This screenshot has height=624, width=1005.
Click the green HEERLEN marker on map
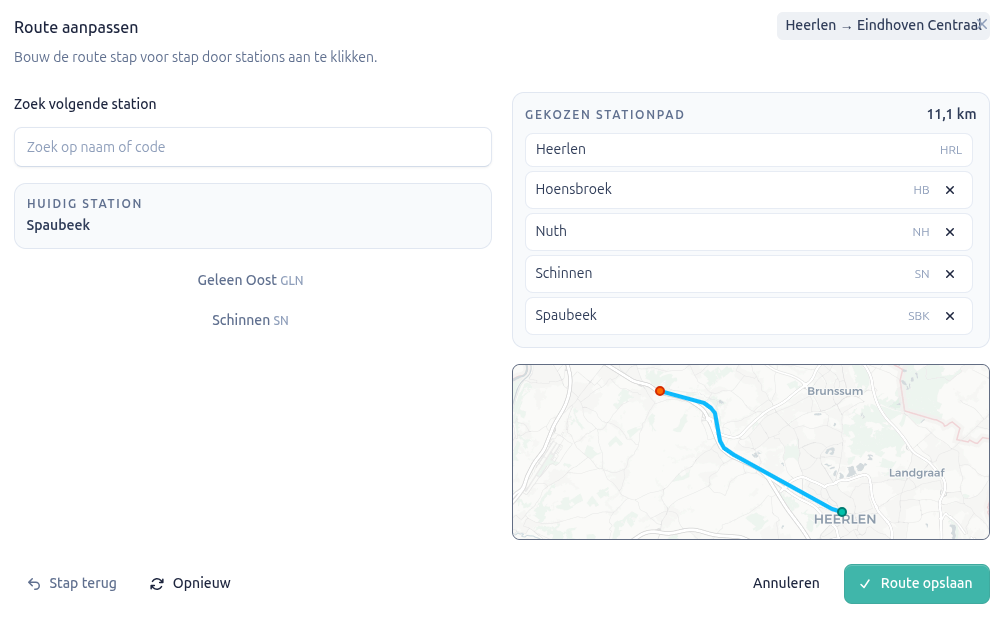pyautogui.click(x=843, y=511)
